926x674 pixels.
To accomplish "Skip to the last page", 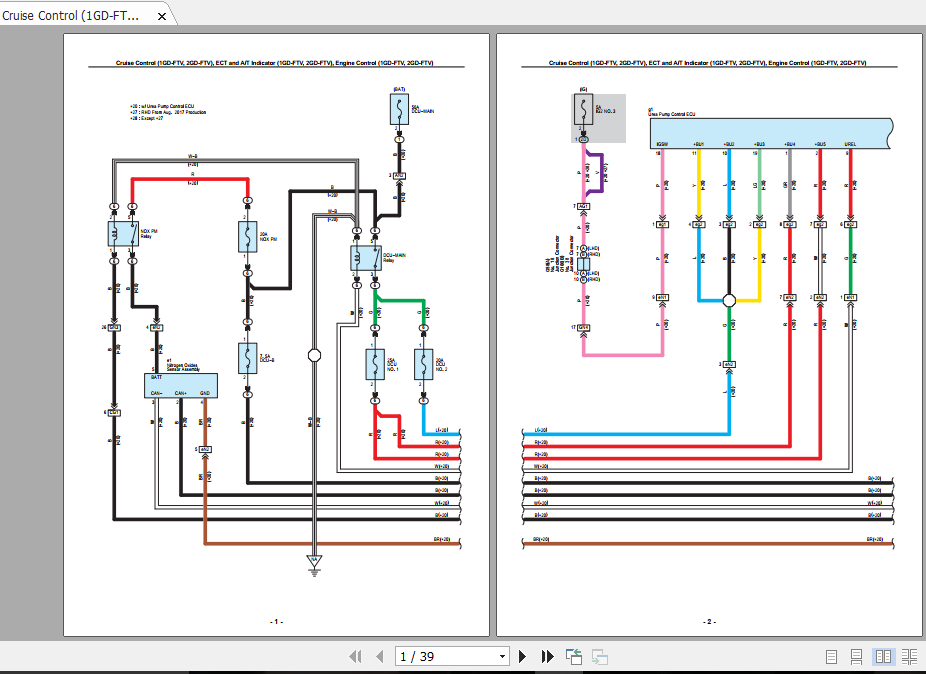I will coord(546,656).
